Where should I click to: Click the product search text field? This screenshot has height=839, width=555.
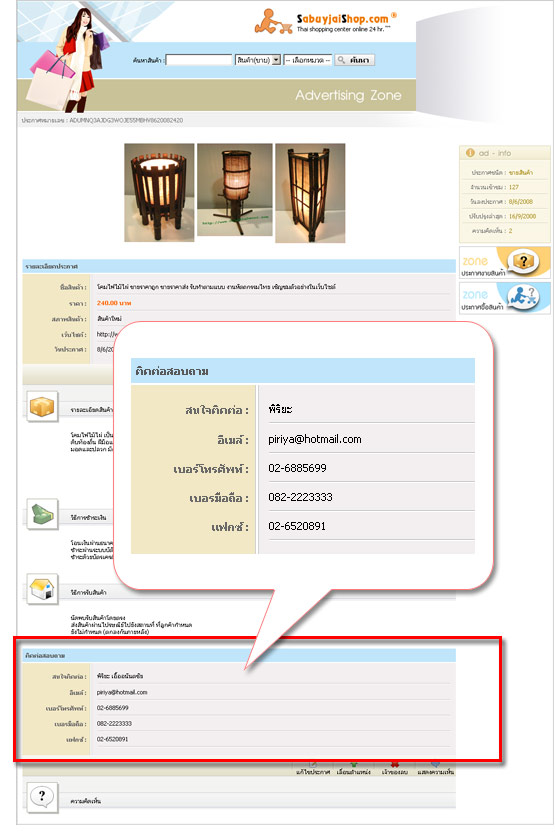click(199, 60)
